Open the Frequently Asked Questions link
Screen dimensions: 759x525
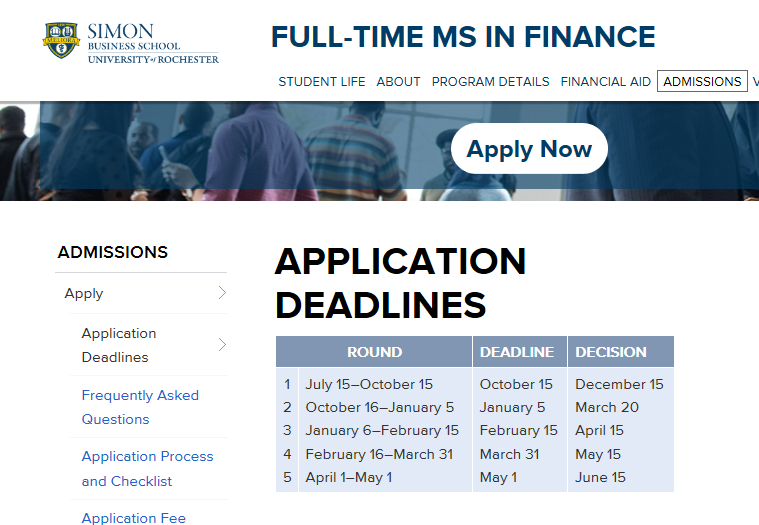(x=140, y=407)
